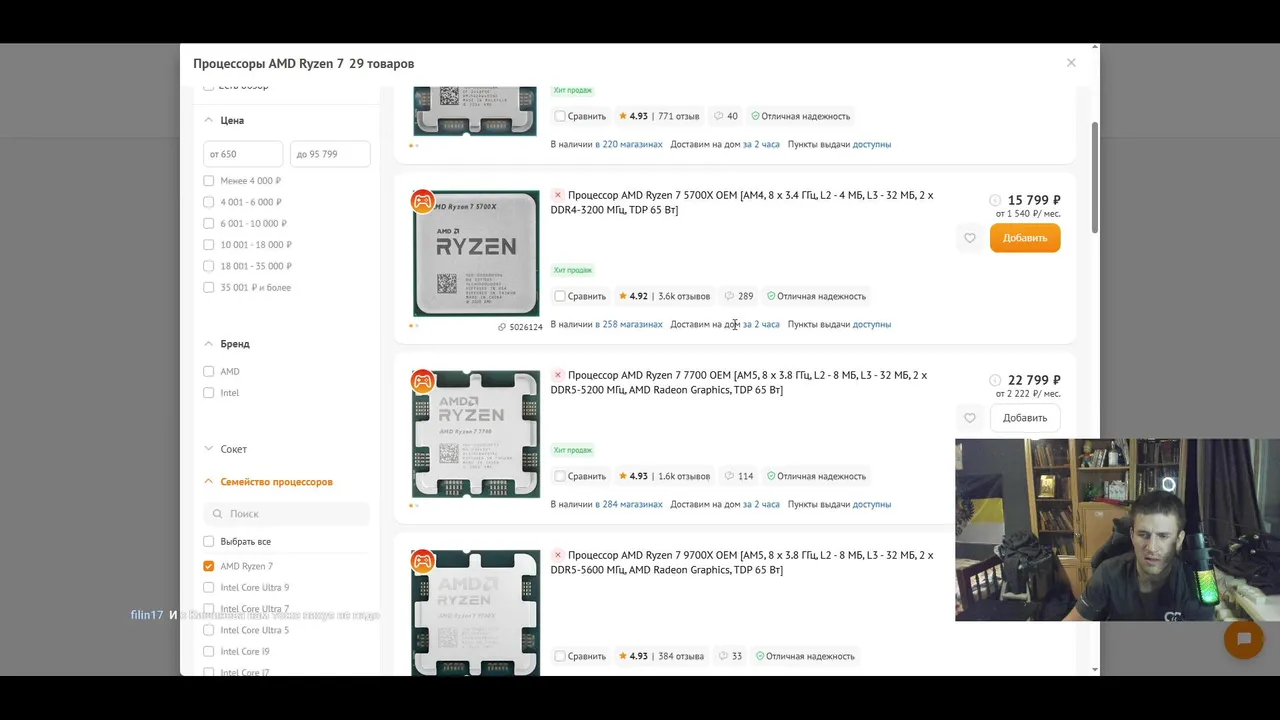Click the red X beside Ryzen 7 9700X title
Screen dimensions: 1280x720
558,555
